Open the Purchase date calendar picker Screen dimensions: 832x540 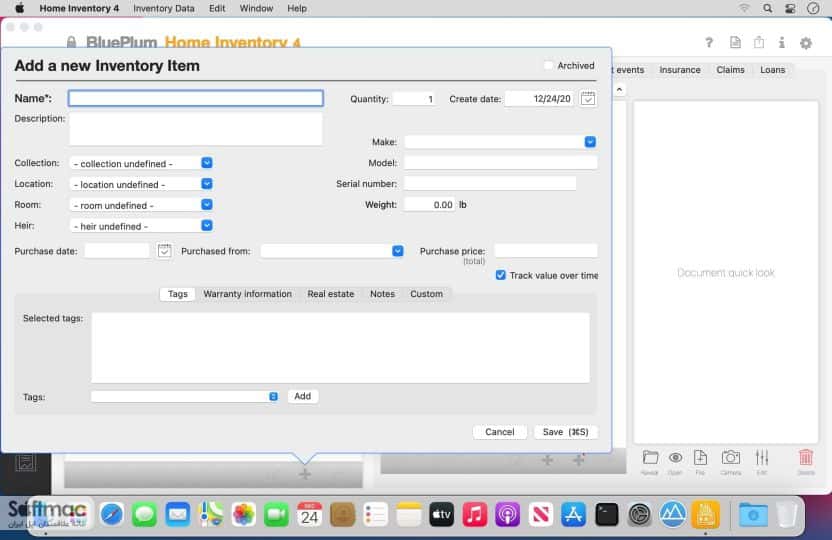point(164,250)
